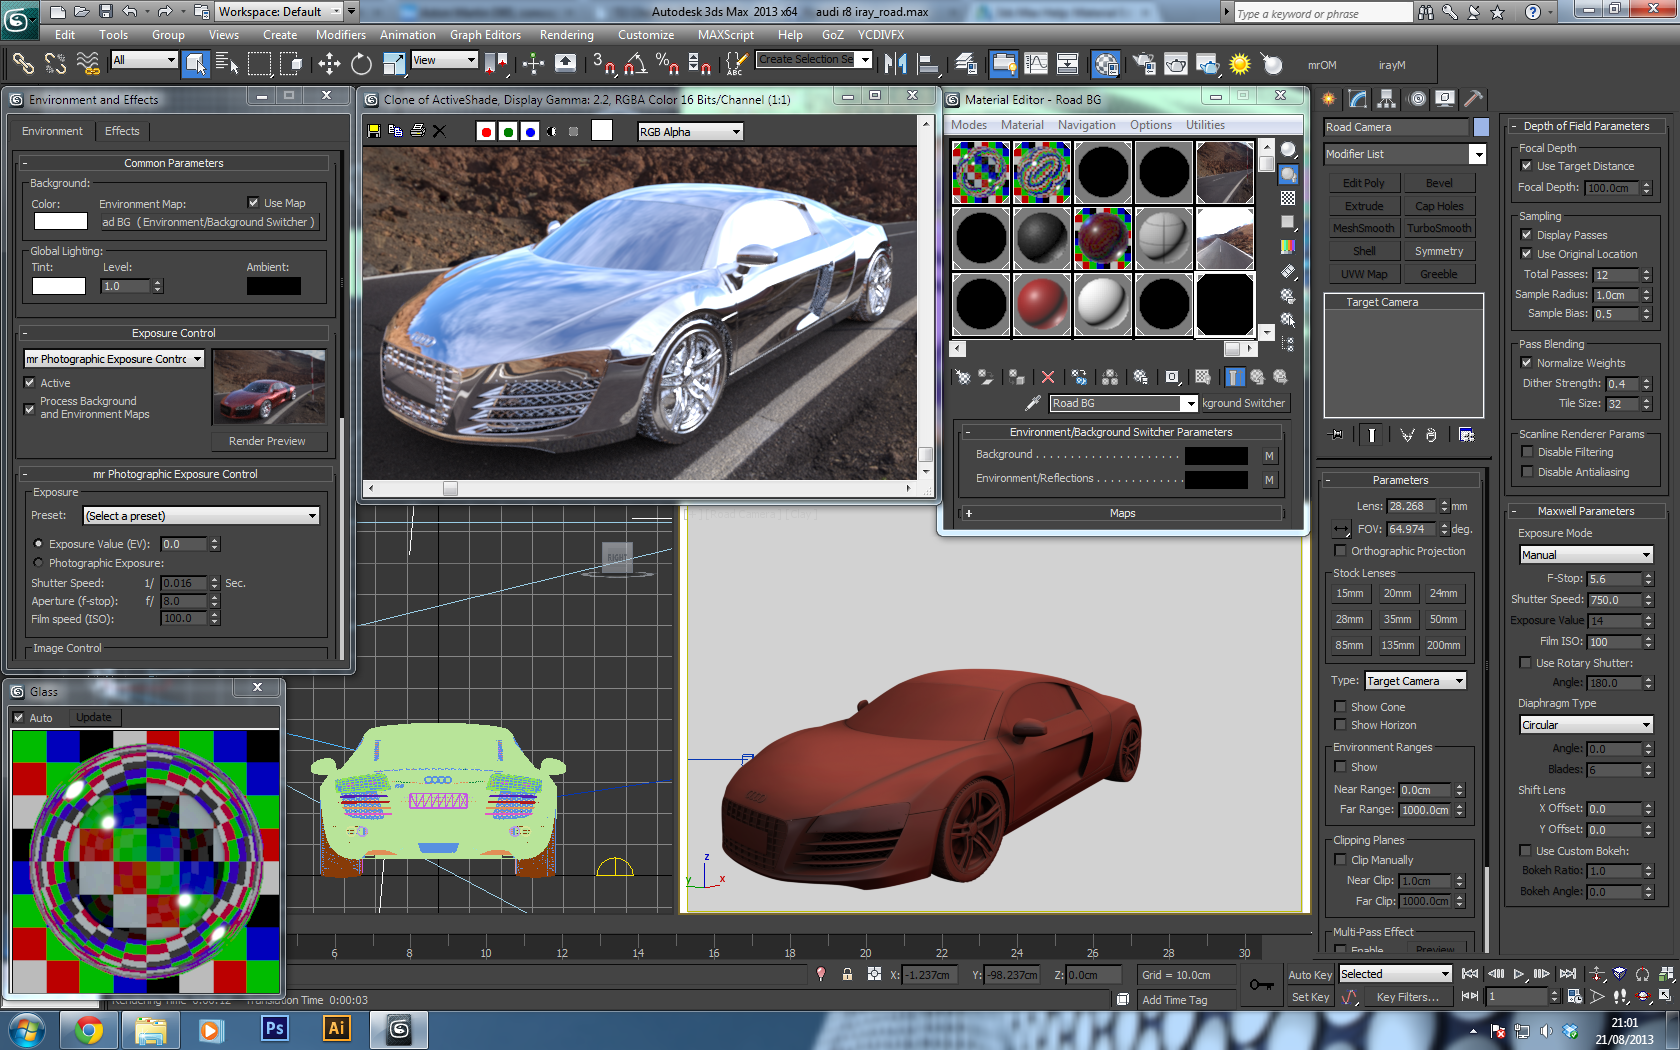This screenshot has height=1050, width=1680.
Task: Open Render Setup teapot icon
Action: 1144,64
